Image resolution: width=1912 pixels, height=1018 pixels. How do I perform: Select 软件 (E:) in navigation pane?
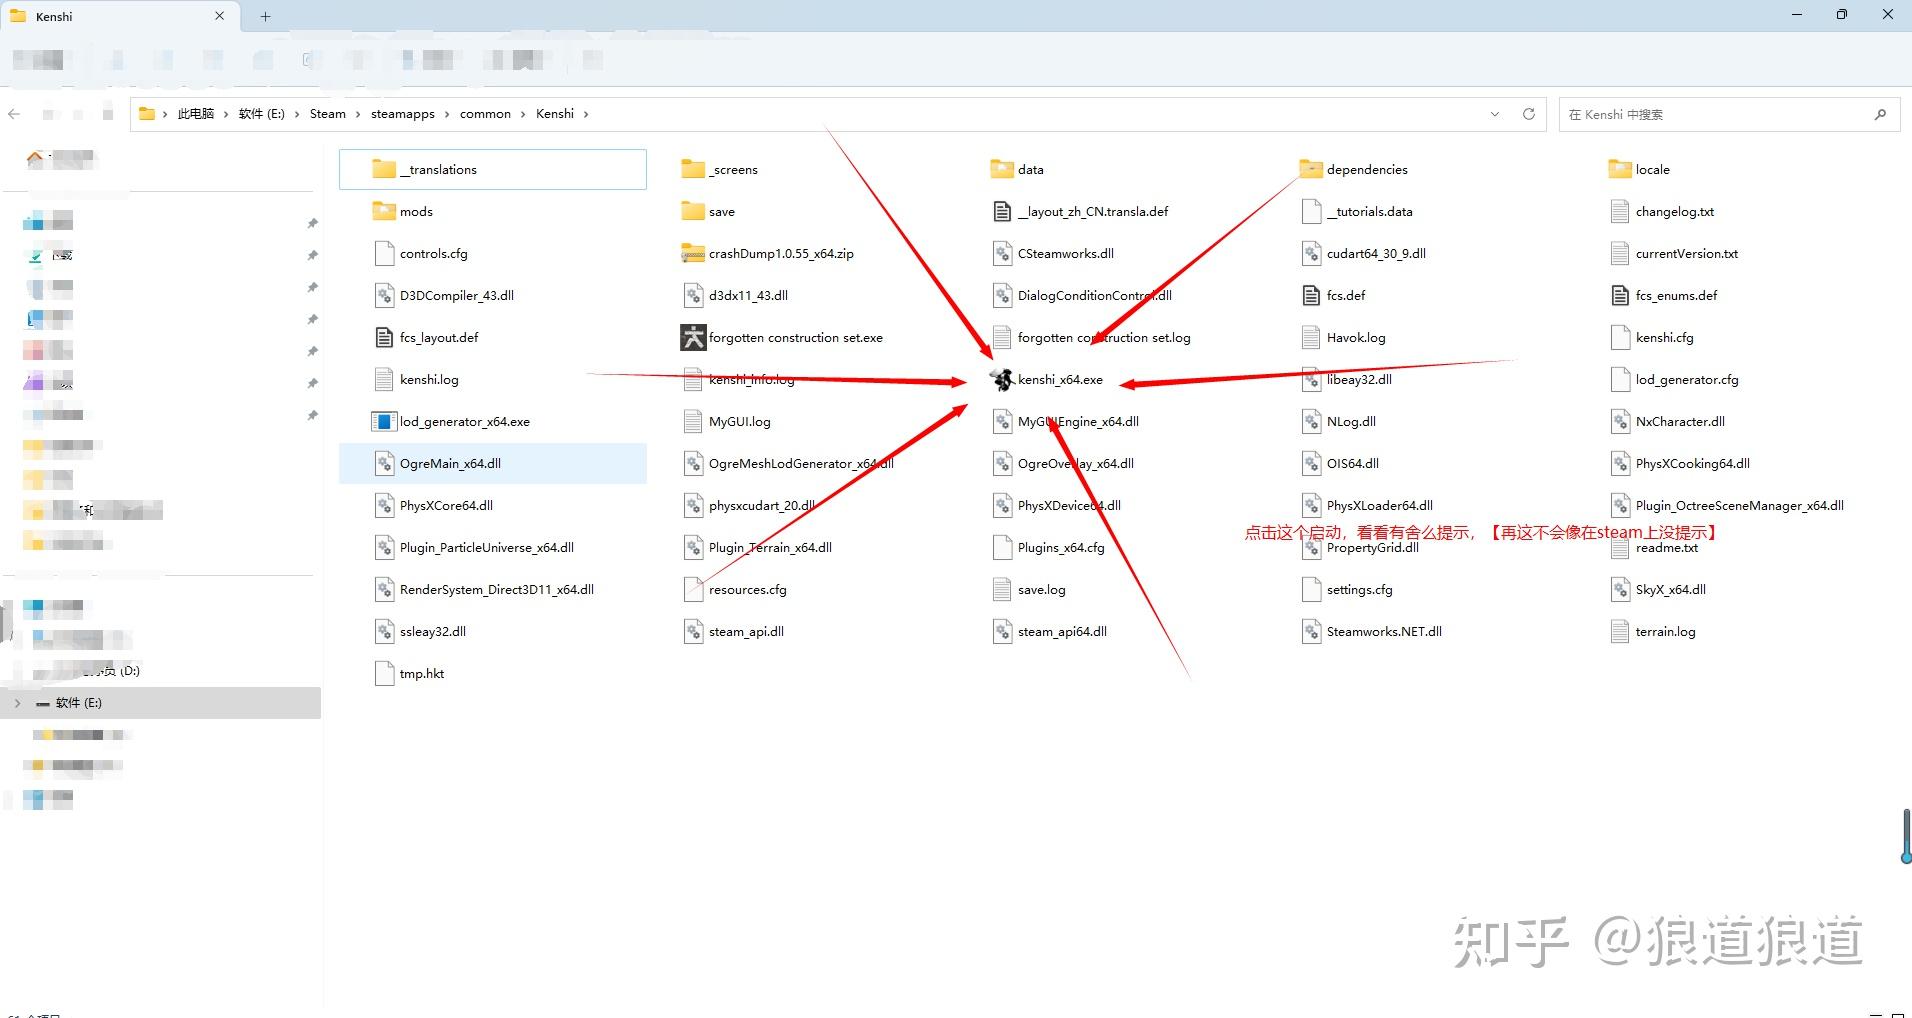(160, 703)
